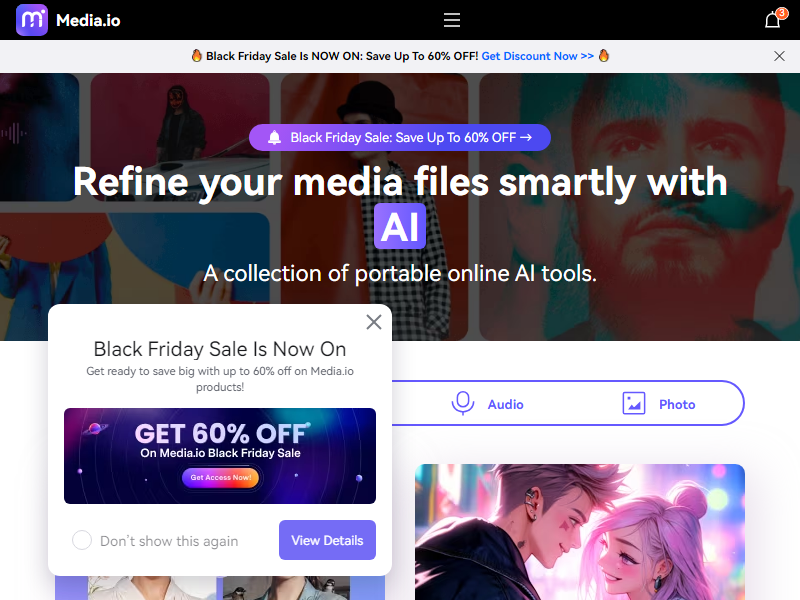The width and height of the screenshot is (800, 600).
Task: Click the Media.io brand name text
Action: 88,20
